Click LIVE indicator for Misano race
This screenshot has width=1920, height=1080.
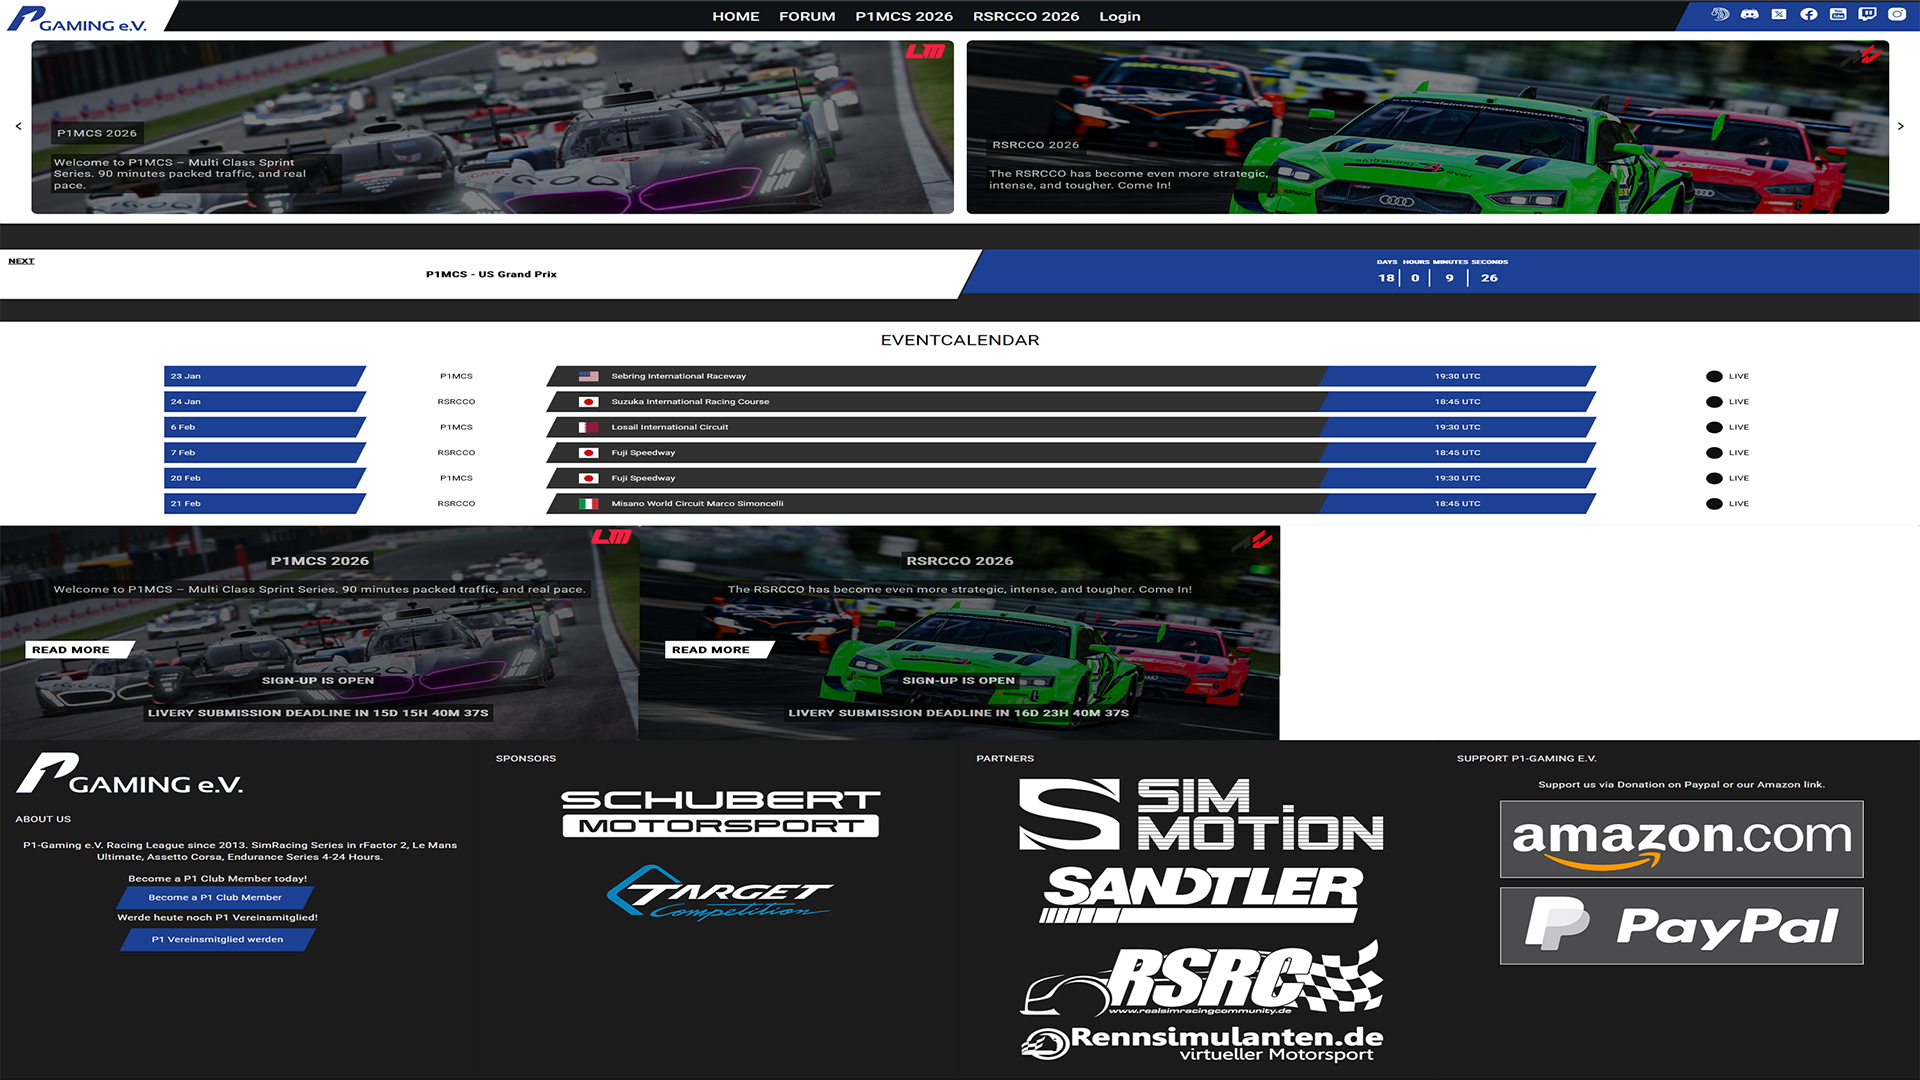coord(1727,504)
